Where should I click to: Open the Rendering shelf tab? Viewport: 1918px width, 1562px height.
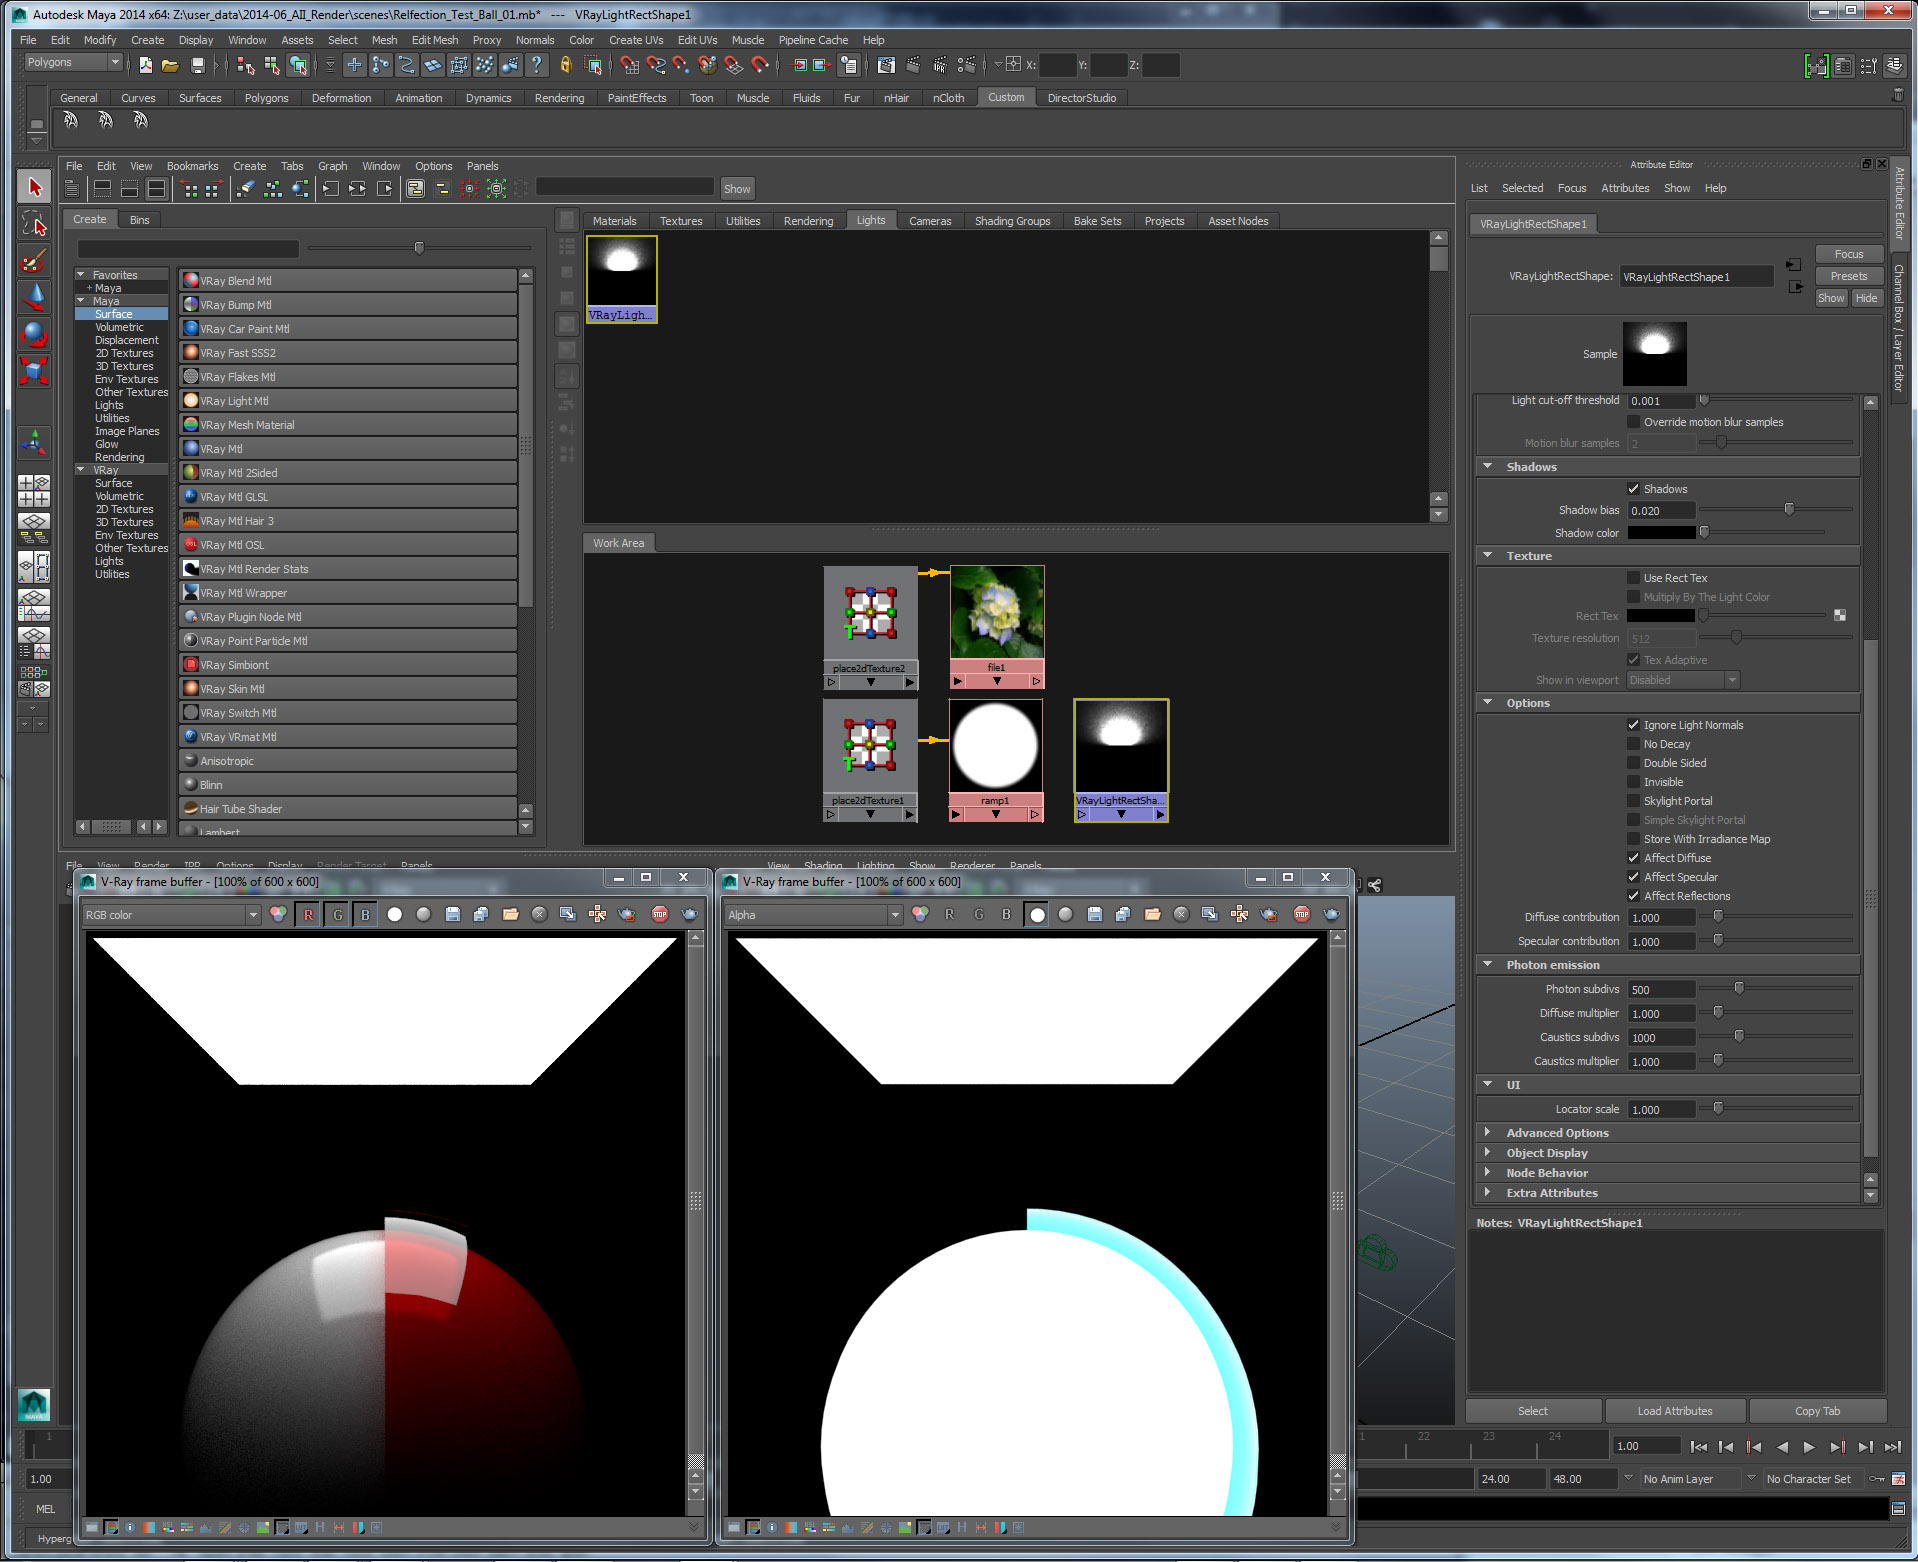tap(559, 98)
